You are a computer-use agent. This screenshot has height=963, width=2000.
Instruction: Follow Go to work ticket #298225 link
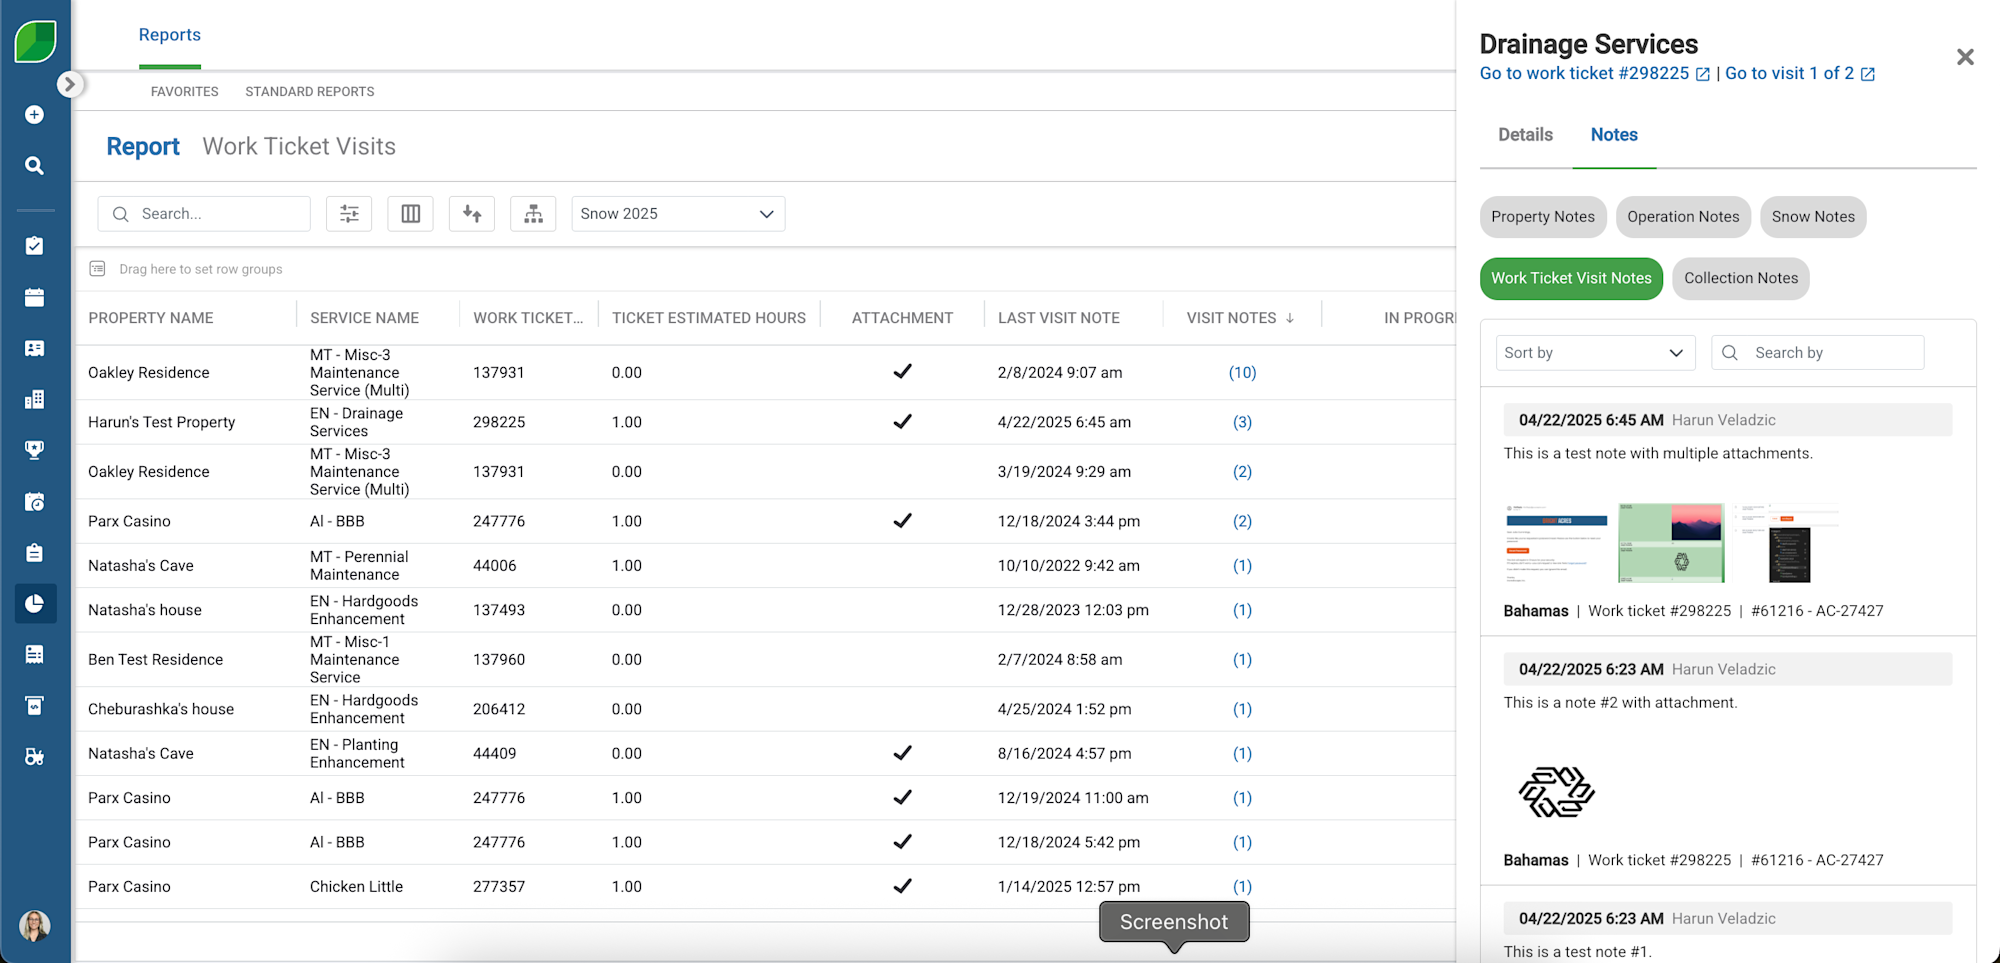1595,74
